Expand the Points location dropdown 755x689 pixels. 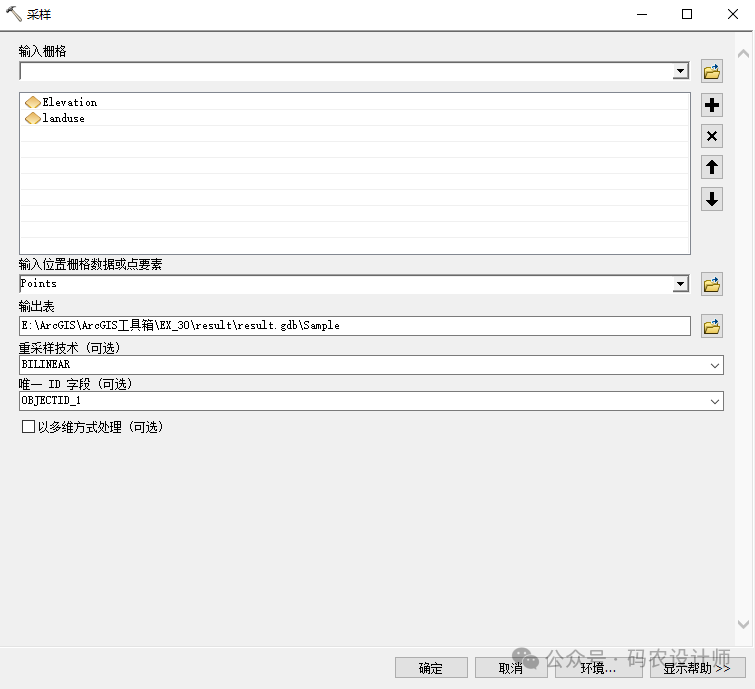click(680, 284)
